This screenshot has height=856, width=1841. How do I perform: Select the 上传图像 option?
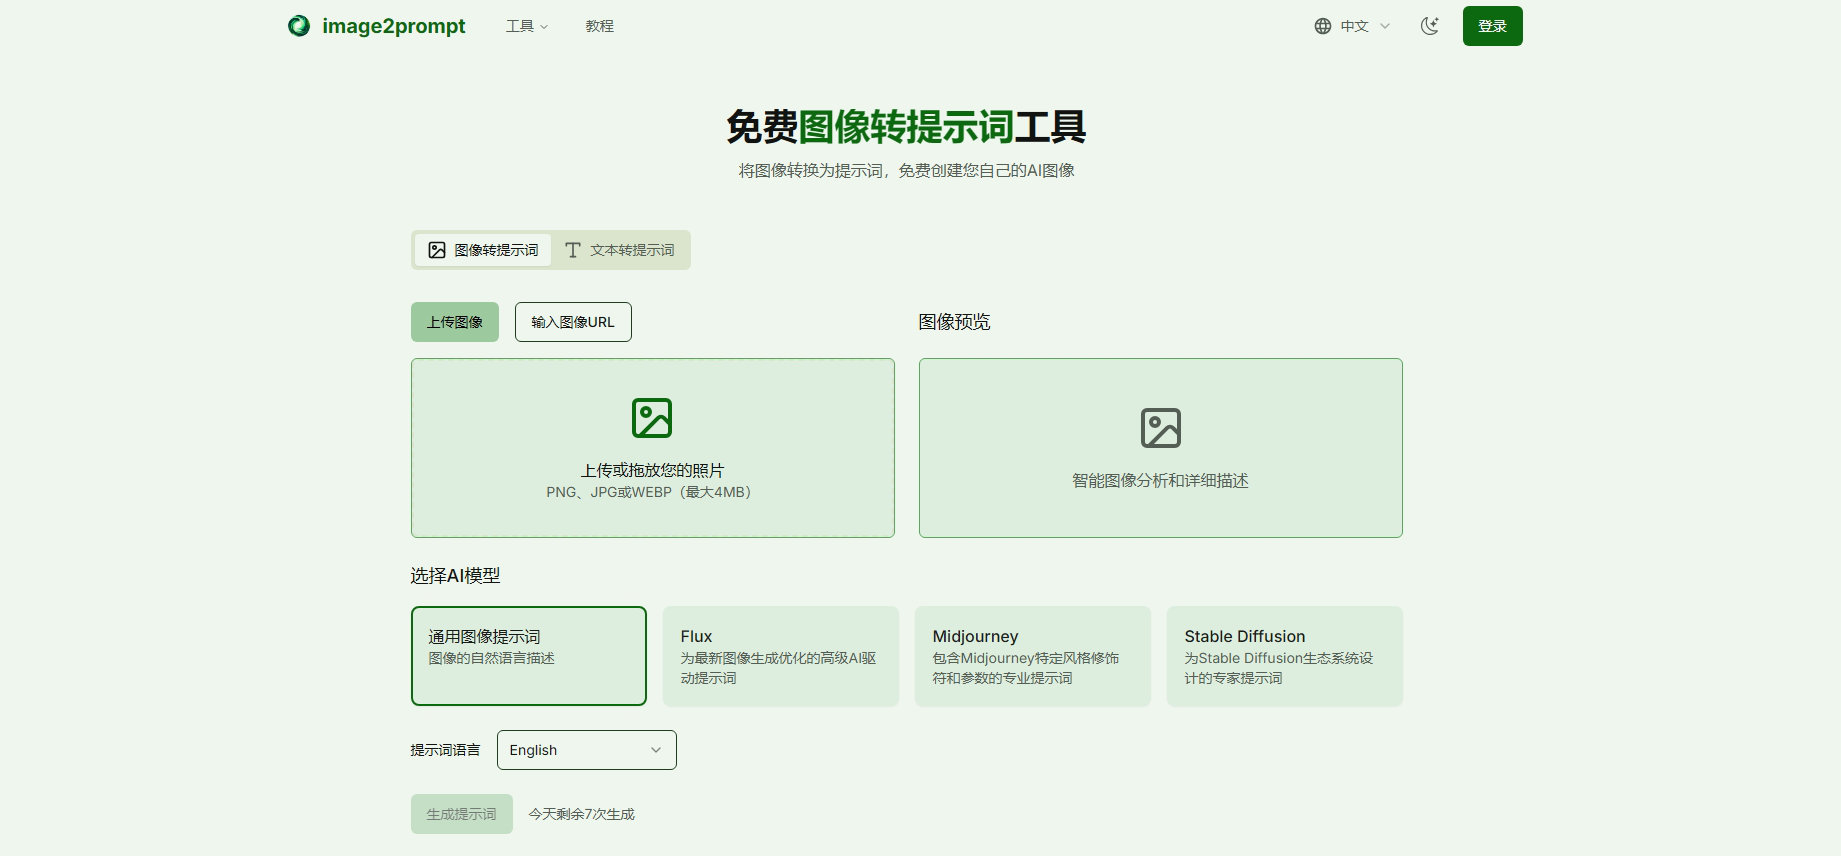pos(455,322)
